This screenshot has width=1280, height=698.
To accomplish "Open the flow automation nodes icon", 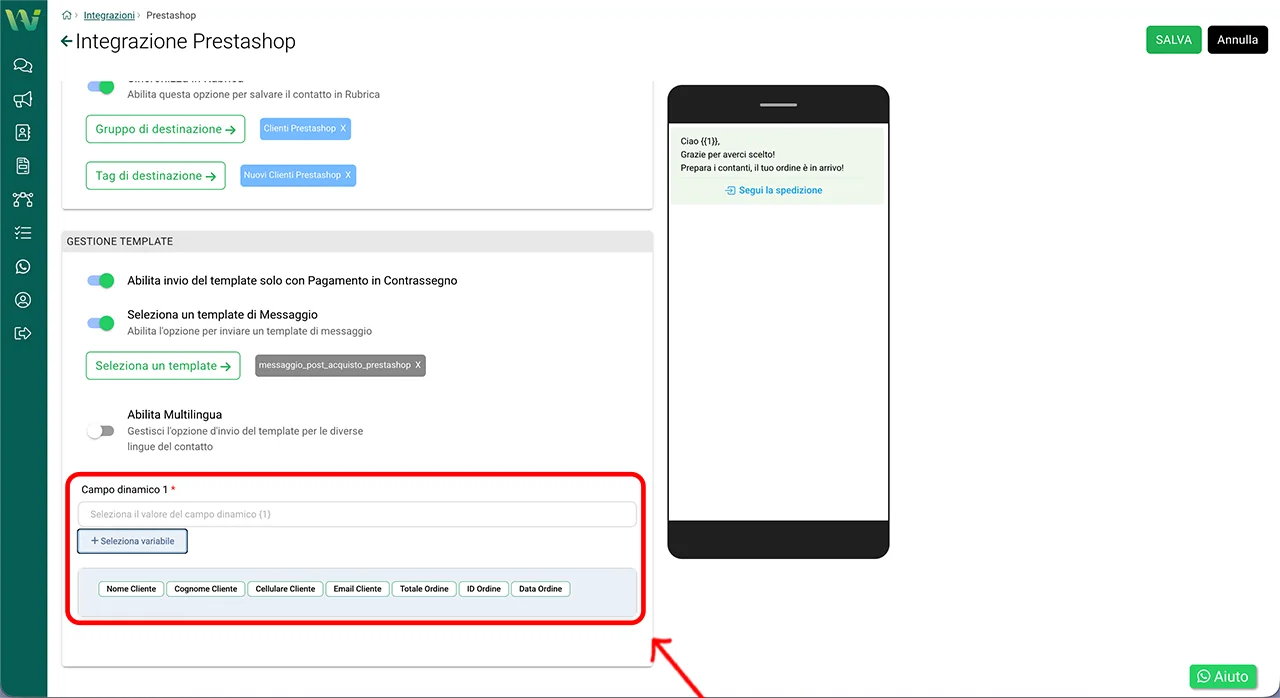I will [23, 200].
